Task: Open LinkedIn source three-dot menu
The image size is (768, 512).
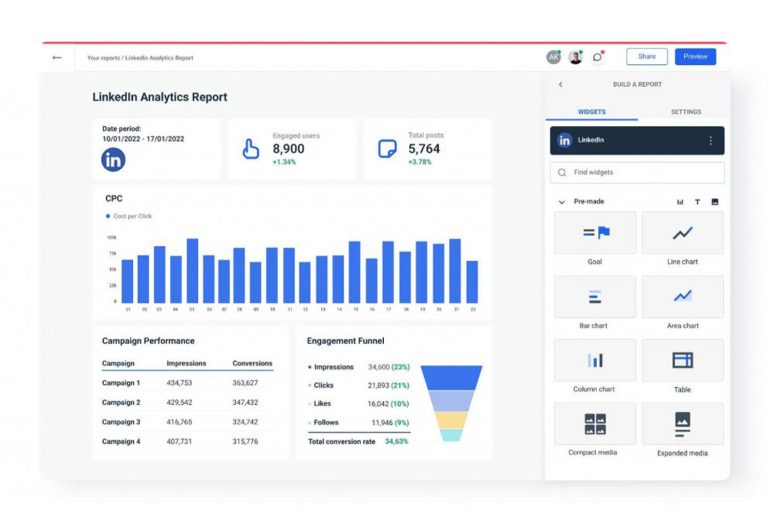Action: [711, 141]
